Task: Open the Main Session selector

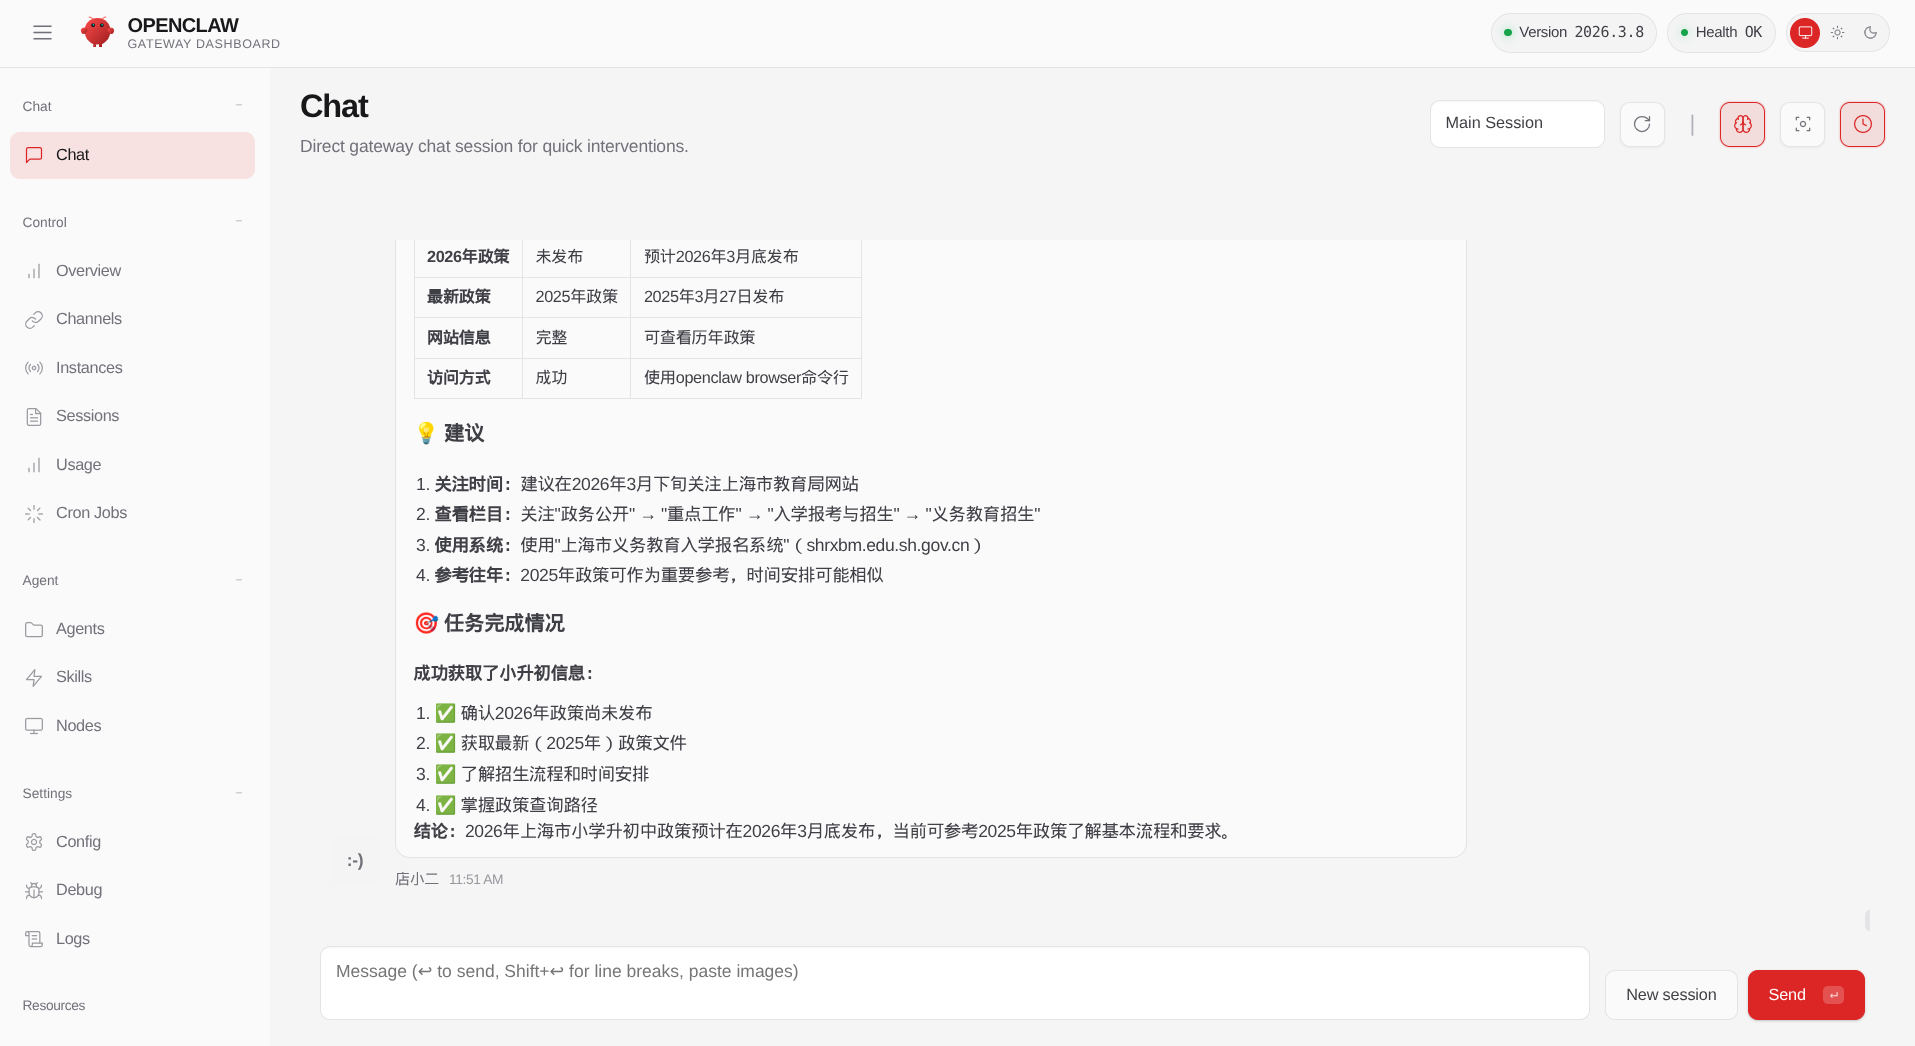Action: (x=1516, y=124)
